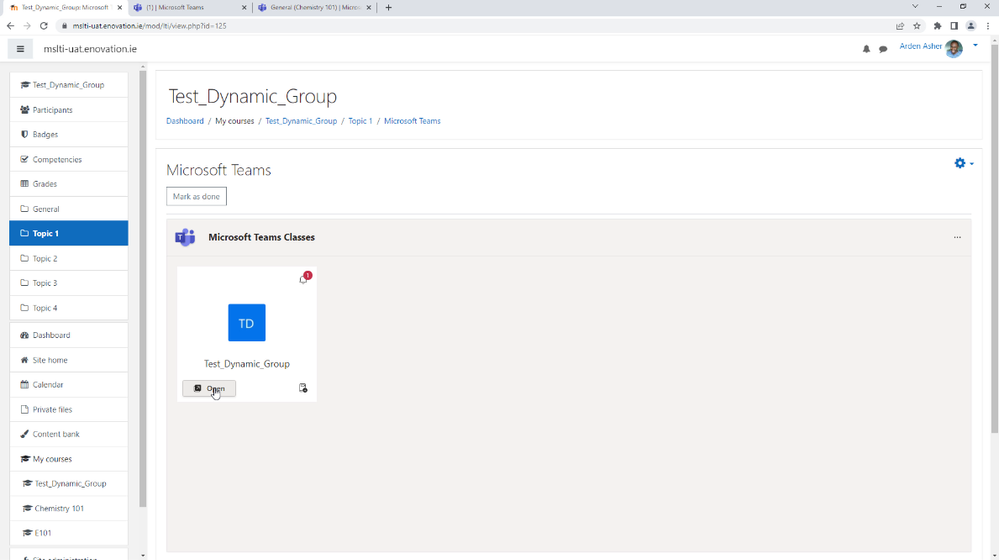Bookmark this page with star icon
The image size is (999, 560).
pos(917,26)
